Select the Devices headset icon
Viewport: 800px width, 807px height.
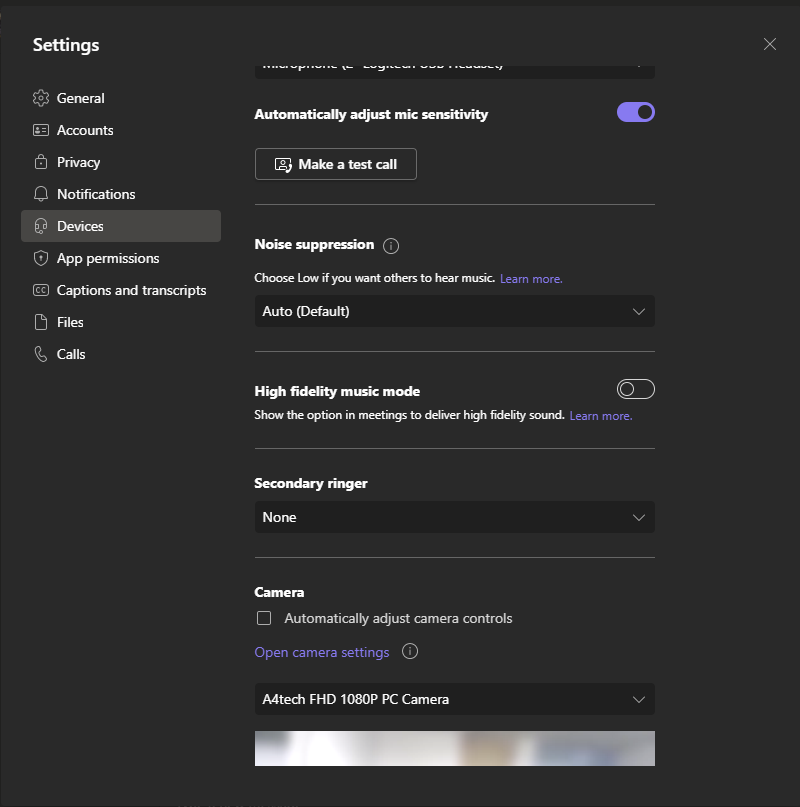pos(40,226)
